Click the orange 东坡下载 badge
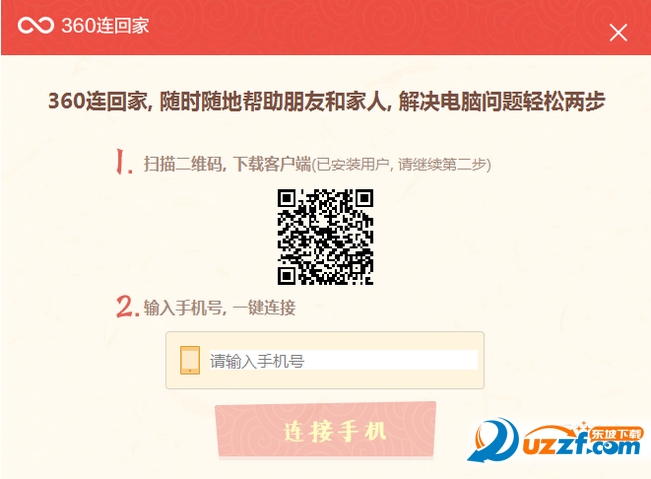This screenshot has width=651, height=479. coord(616,434)
